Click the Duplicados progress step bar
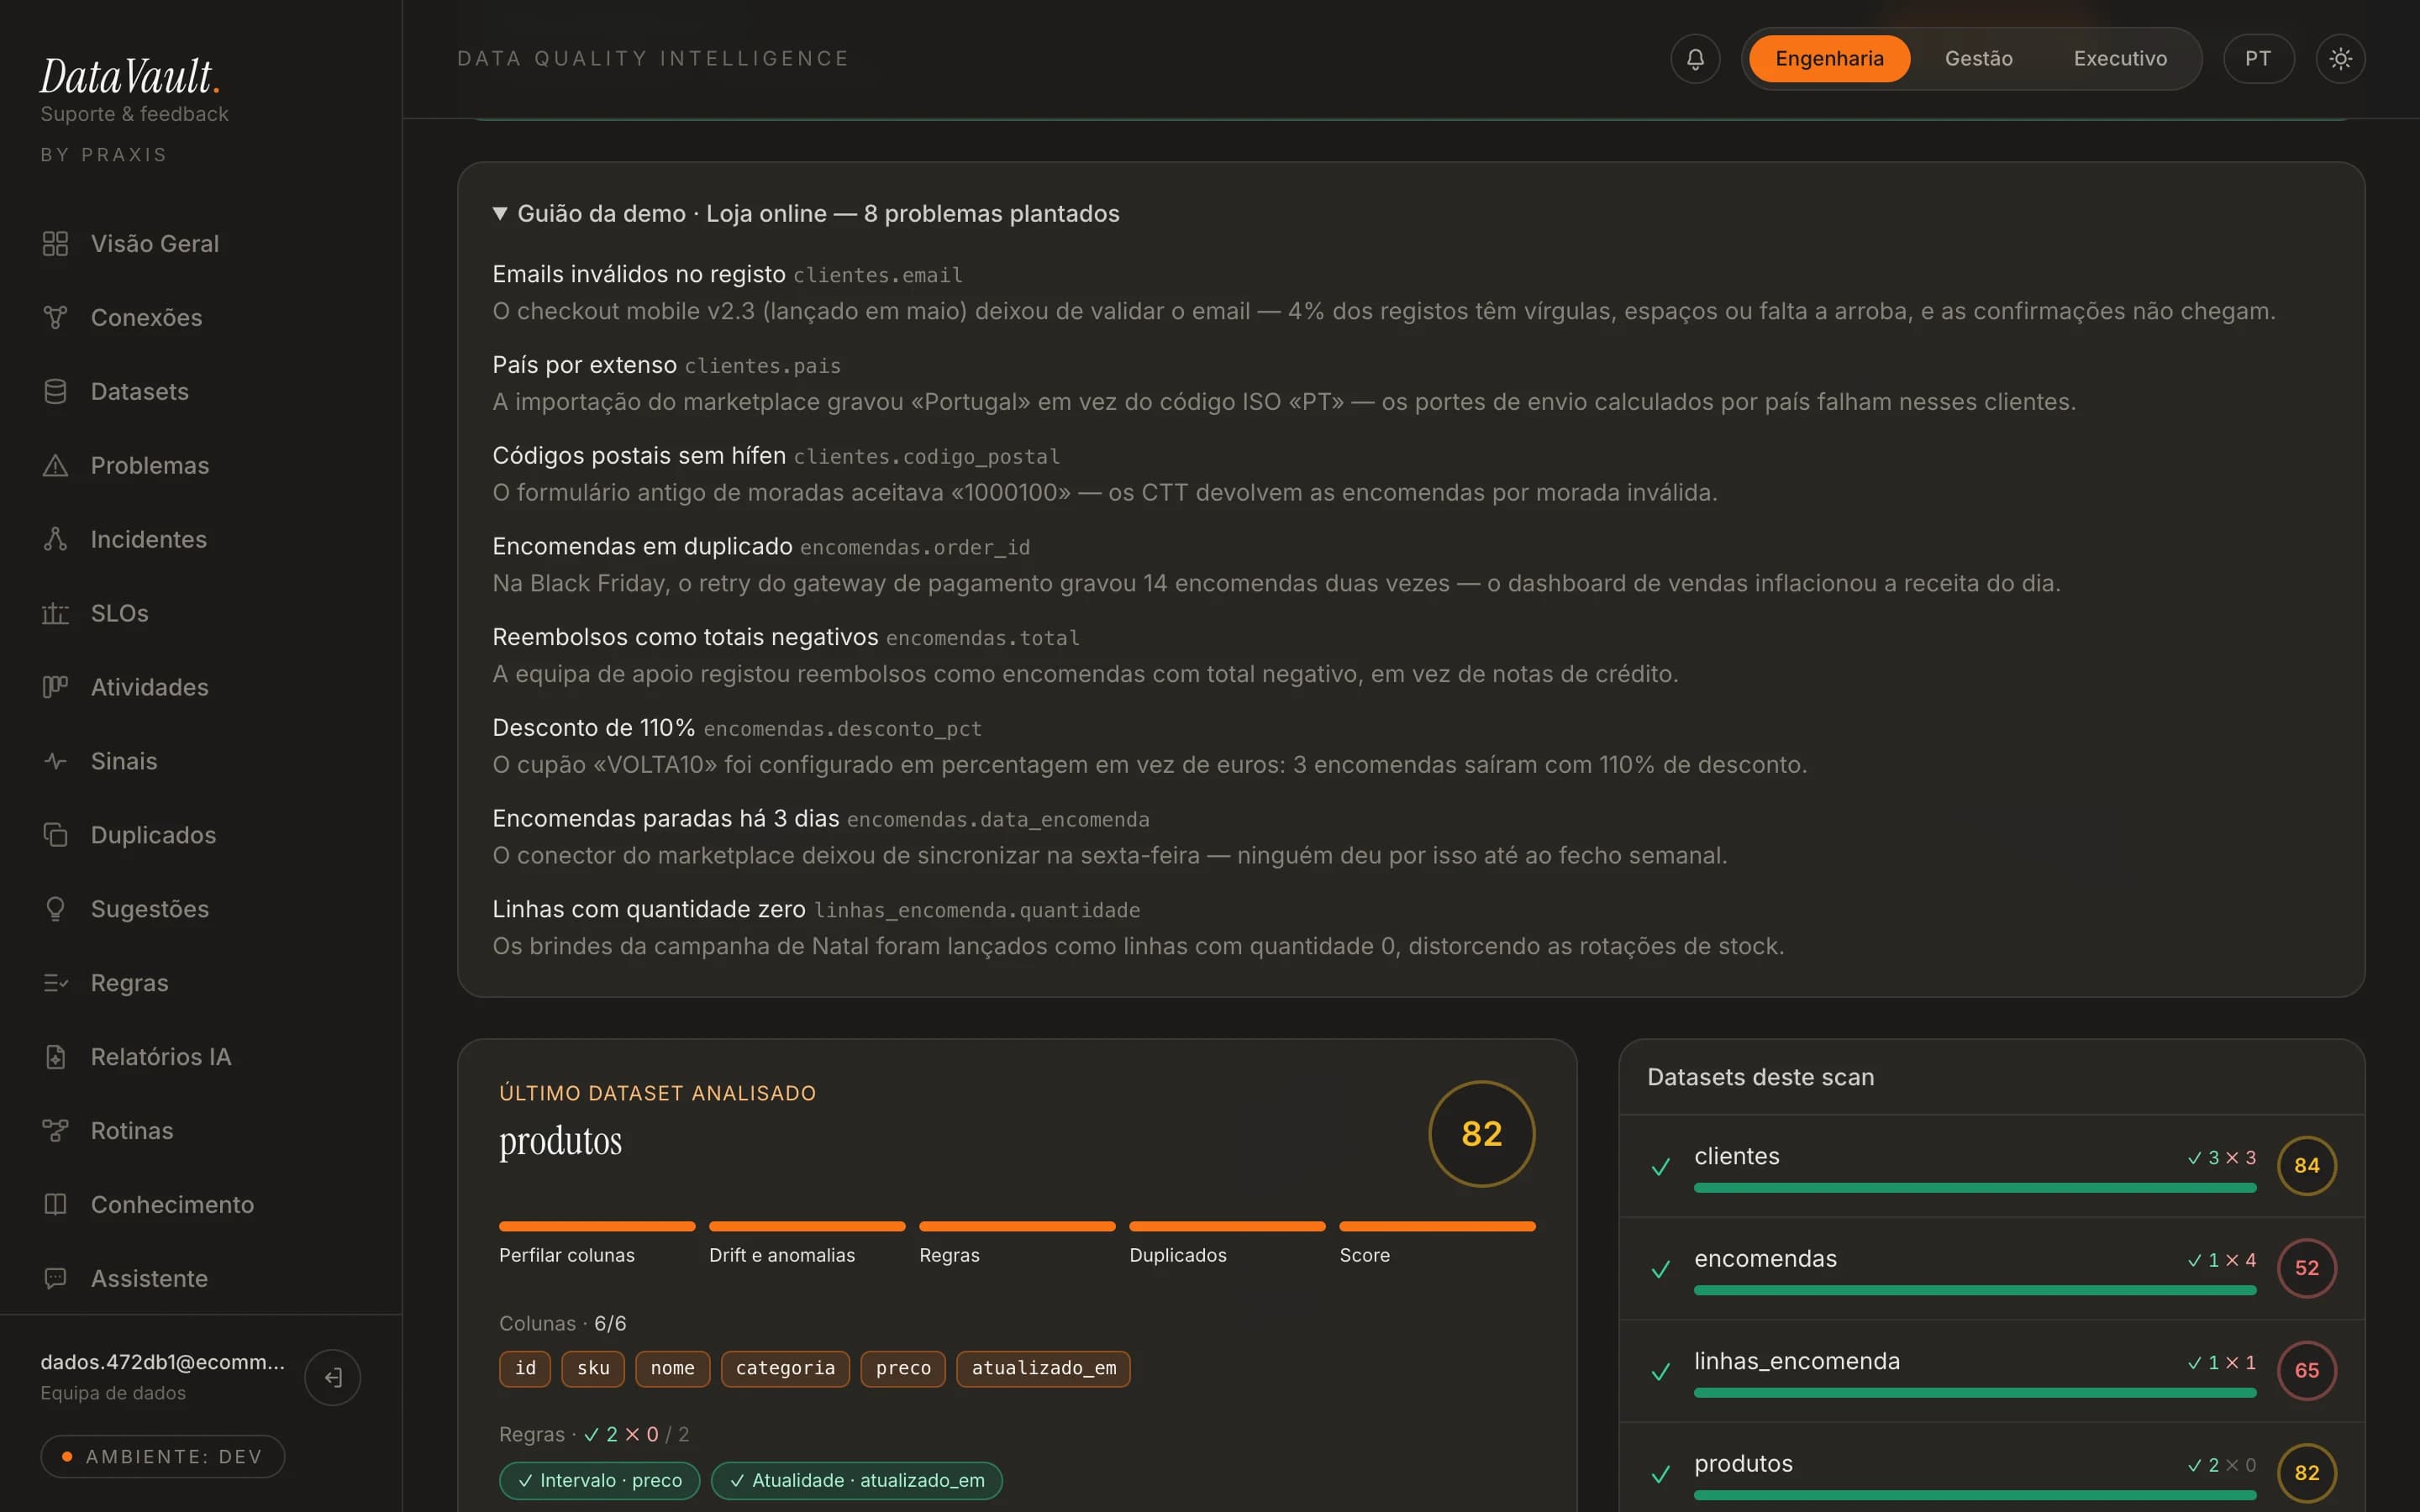This screenshot has width=2420, height=1512. pos(1227,1227)
